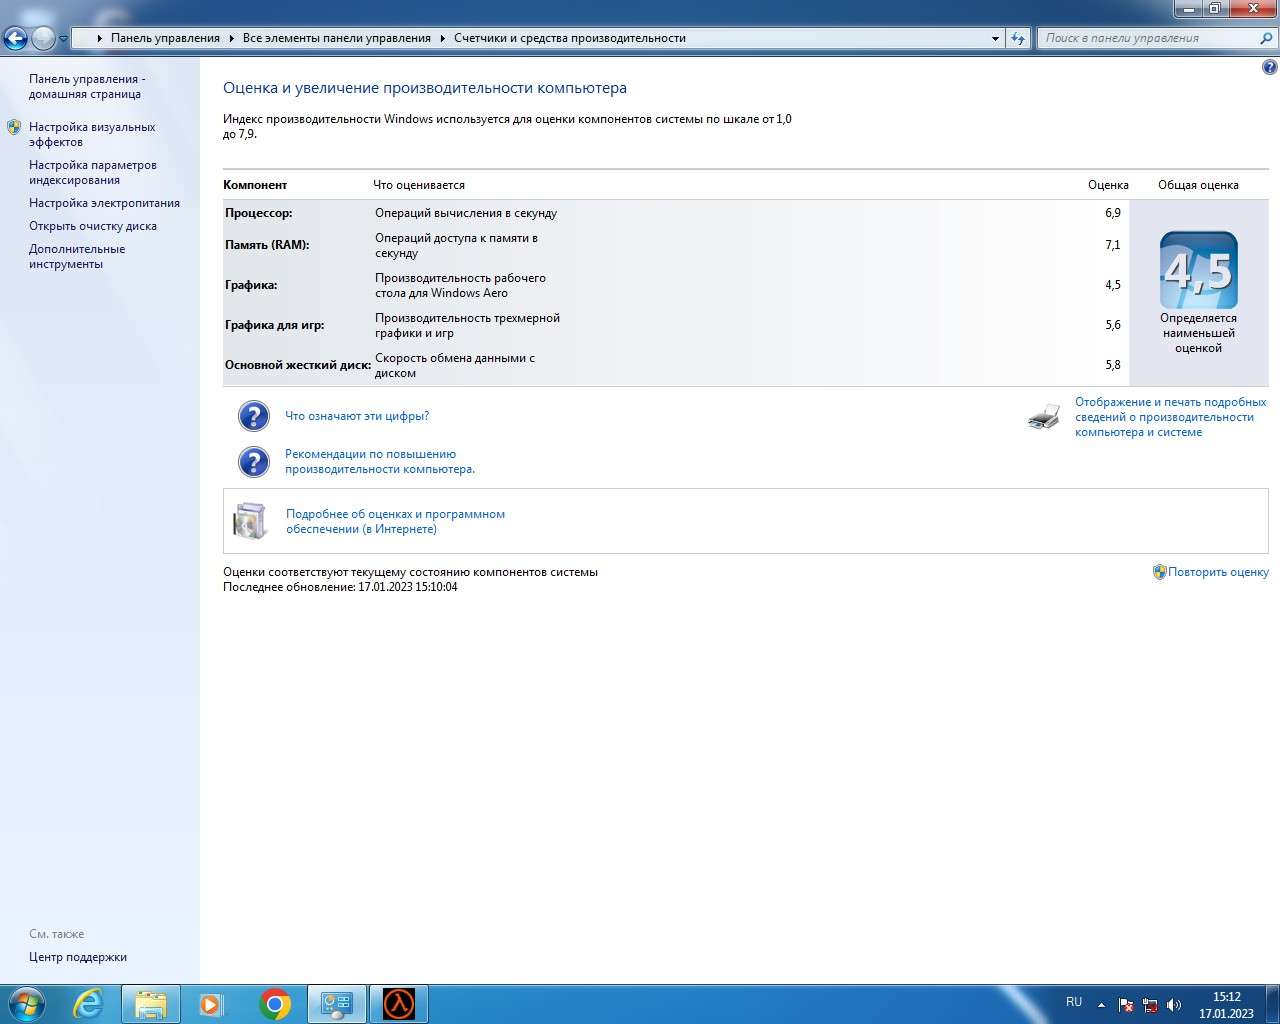Viewport: 1280px width, 1024px height.
Task: Click the RU language indicator in the taskbar
Action: [1073, 1002]
